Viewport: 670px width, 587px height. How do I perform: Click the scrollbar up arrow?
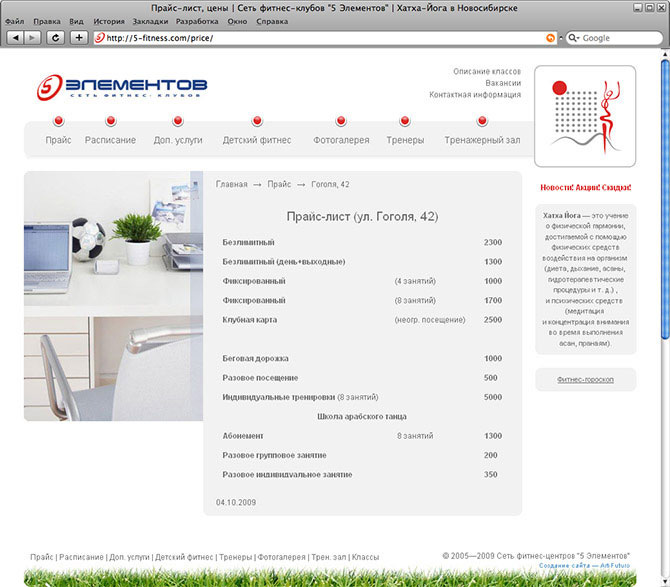[665, 54]
